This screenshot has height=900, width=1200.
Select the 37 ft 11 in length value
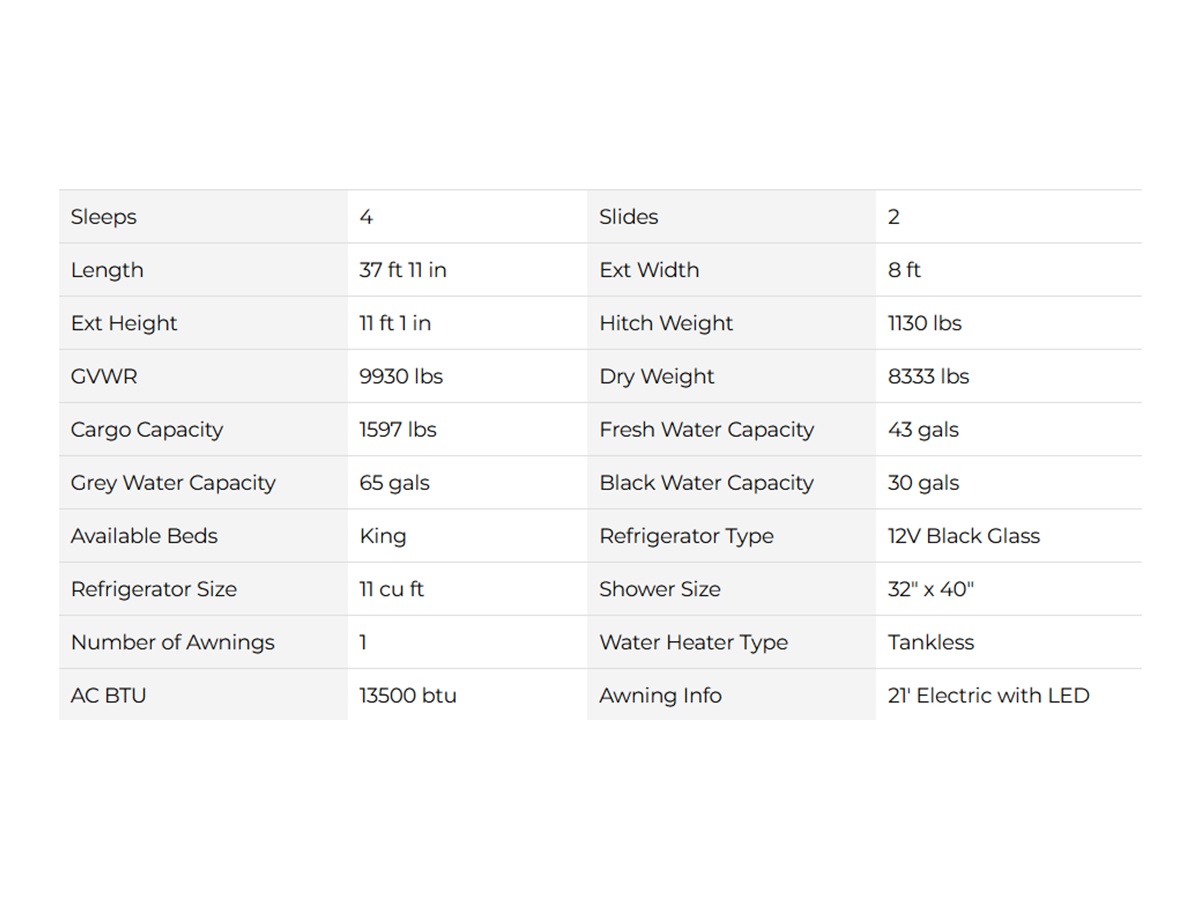click(x=403, y=270)
